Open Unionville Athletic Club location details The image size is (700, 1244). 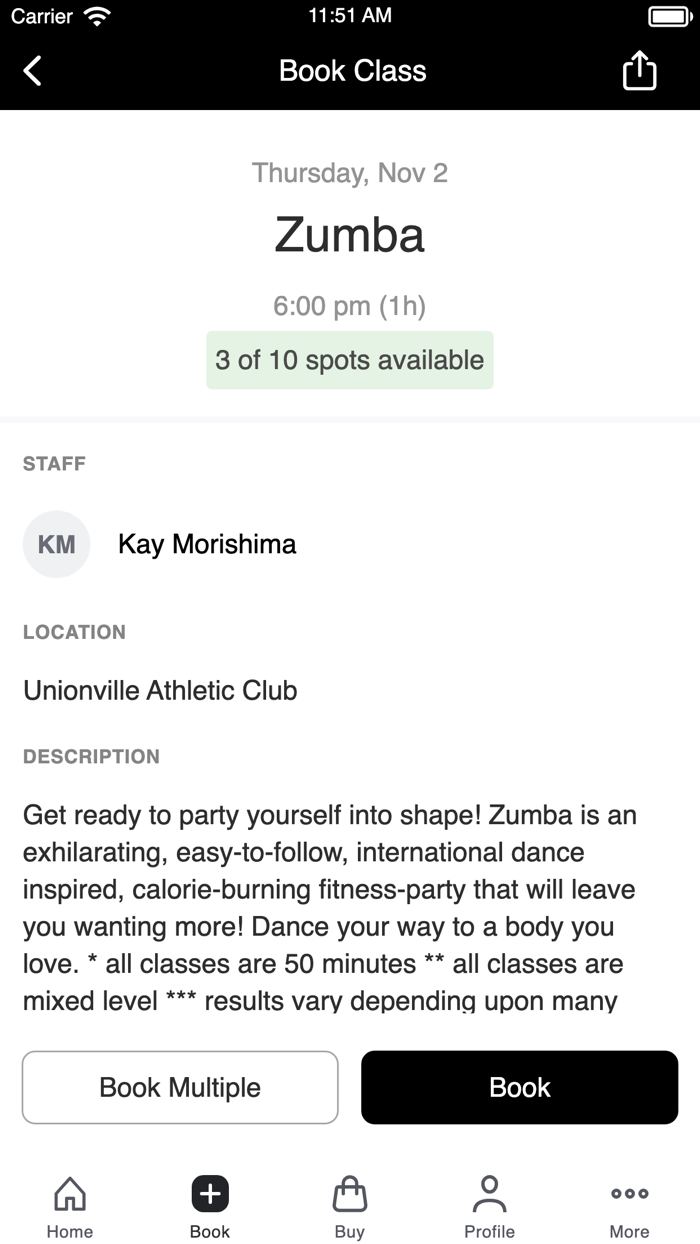[x=160, y=690]
